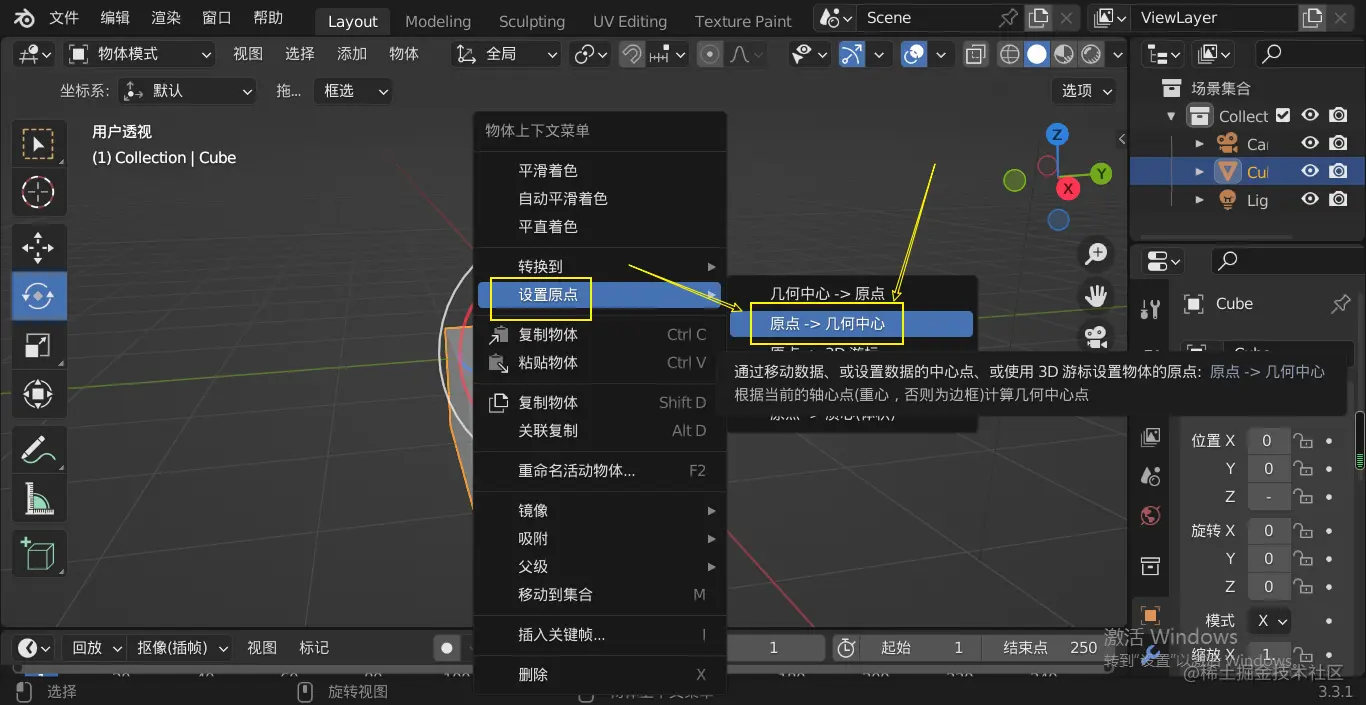Choose 原点 -> 几何中心 in submenu

click(x=851, y=324)
